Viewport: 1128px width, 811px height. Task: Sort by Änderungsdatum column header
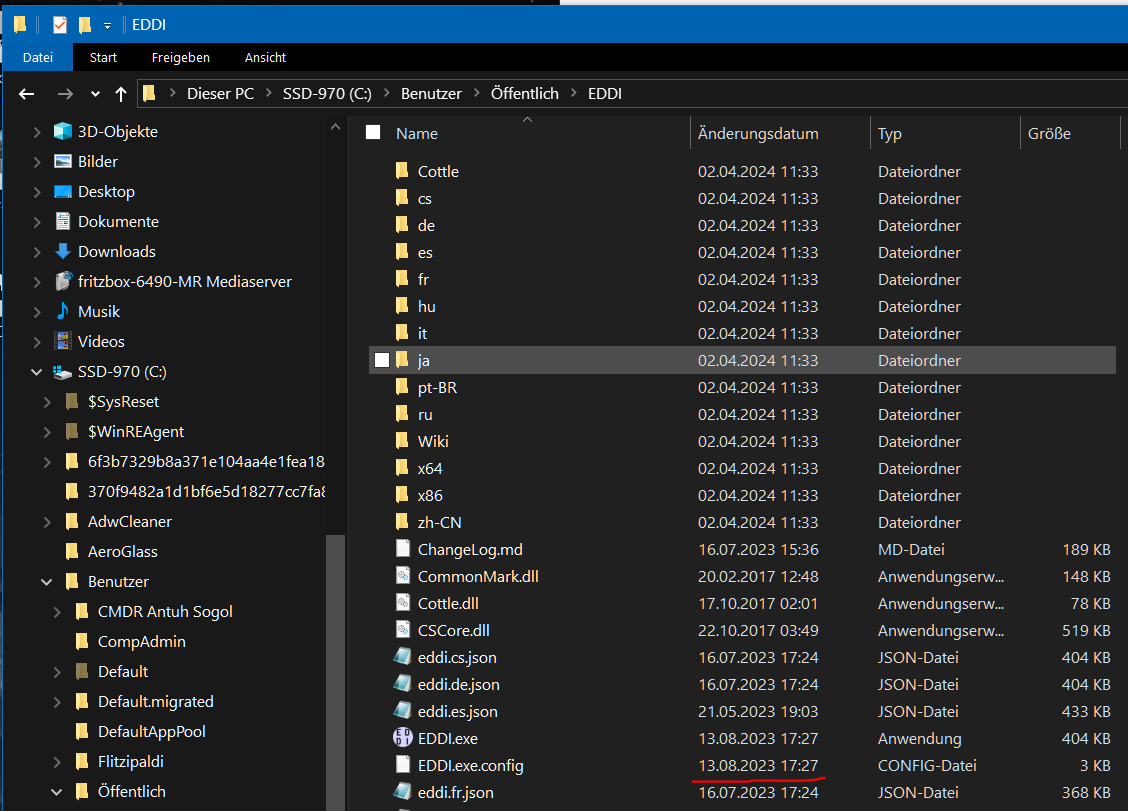(758, 134)
